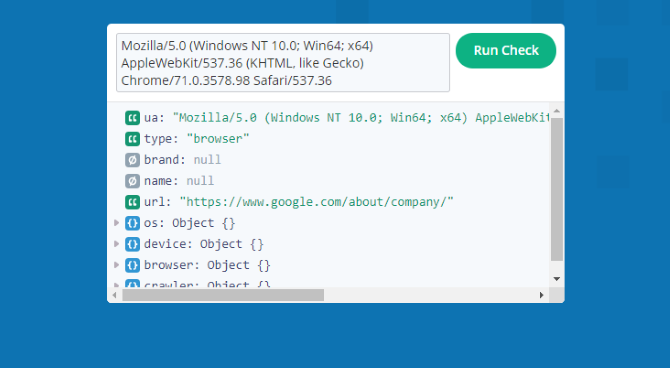The image size is (670, 368).
Task: Expand the browser object node
Action: click(116, 265)
